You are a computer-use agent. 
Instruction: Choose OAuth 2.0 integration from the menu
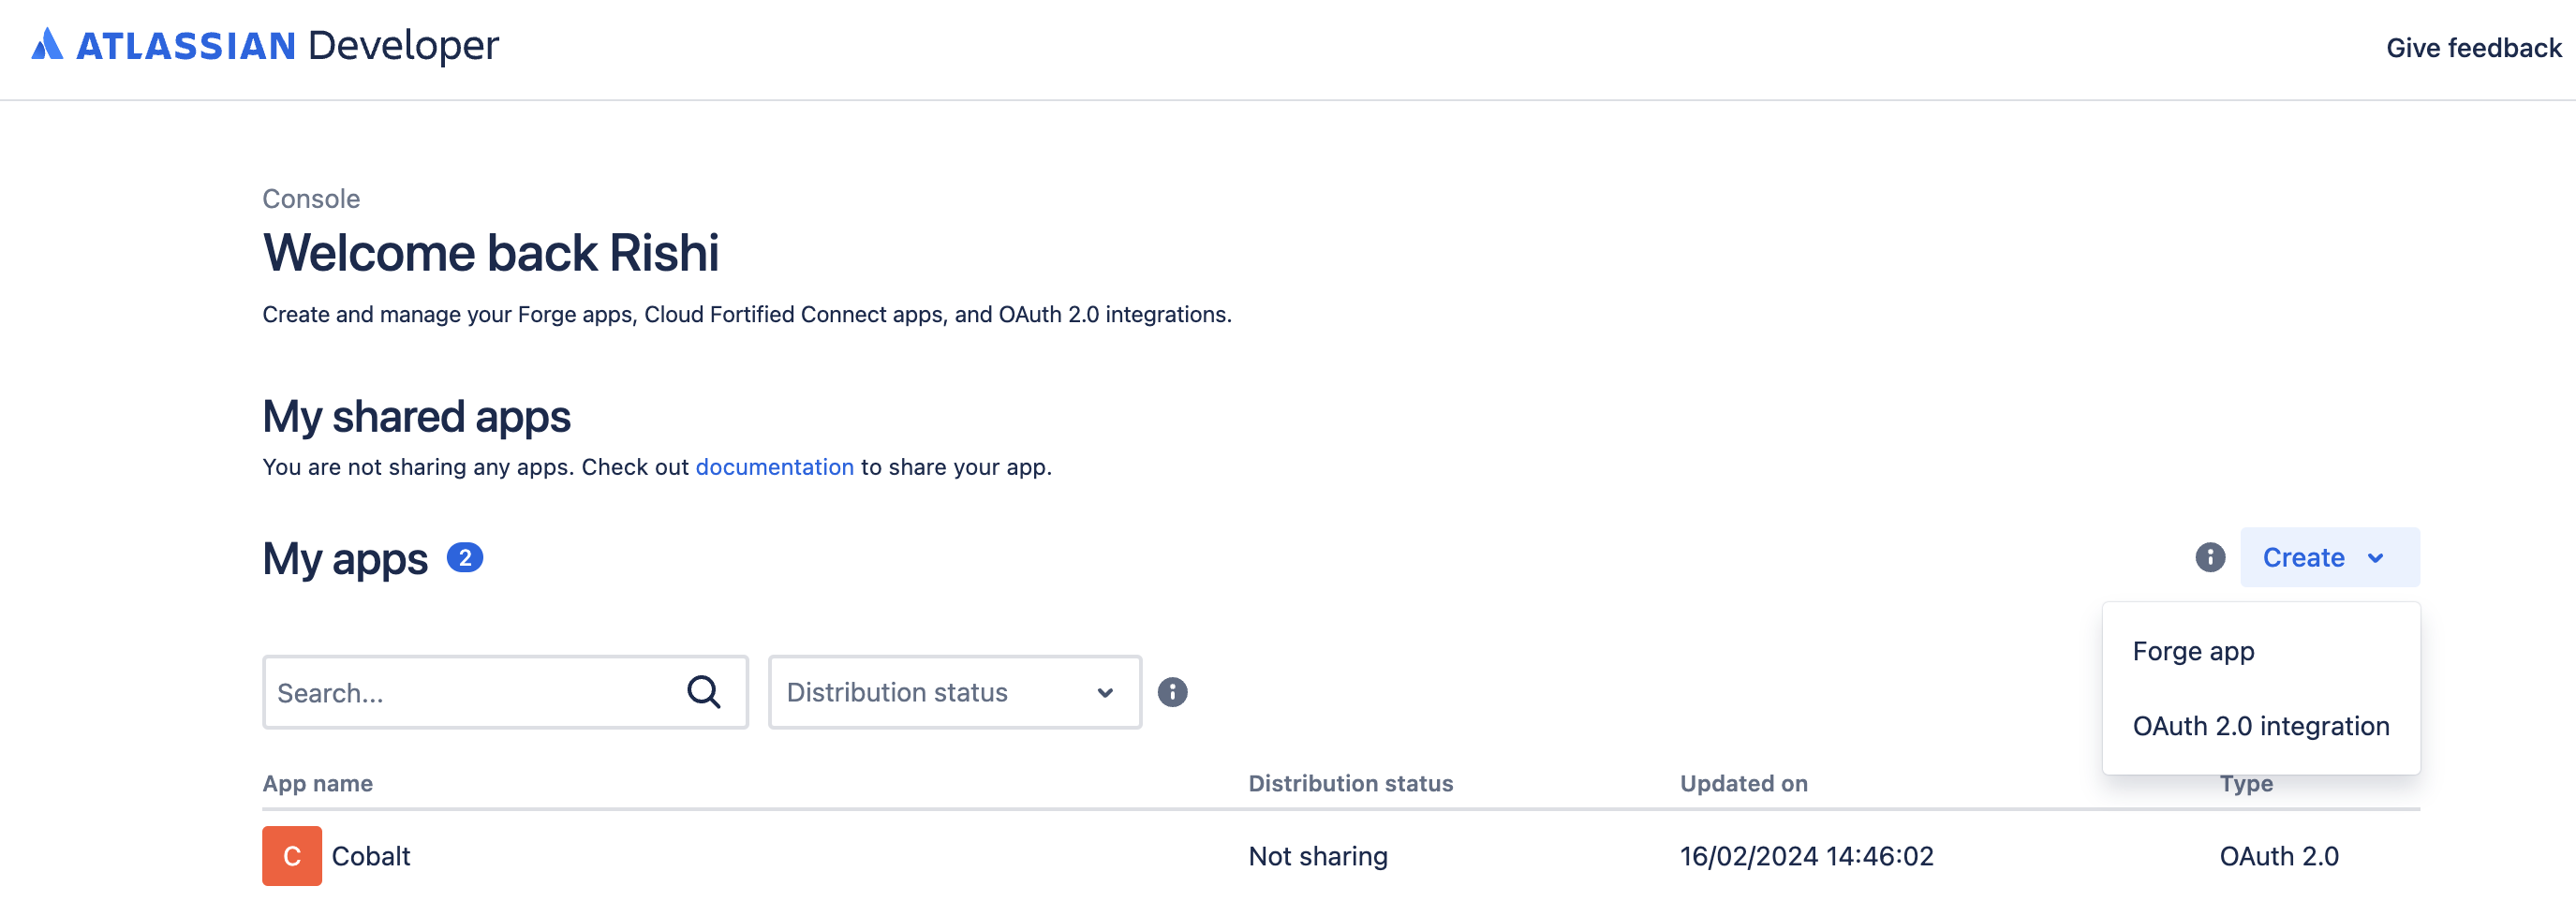[x=2260, y=725]
